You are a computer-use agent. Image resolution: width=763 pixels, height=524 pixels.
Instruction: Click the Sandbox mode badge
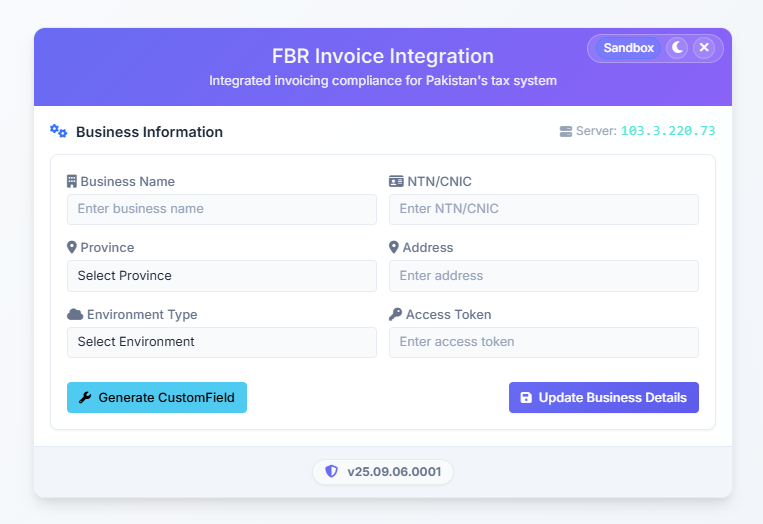pyautogui.click(x=628, y=48)
